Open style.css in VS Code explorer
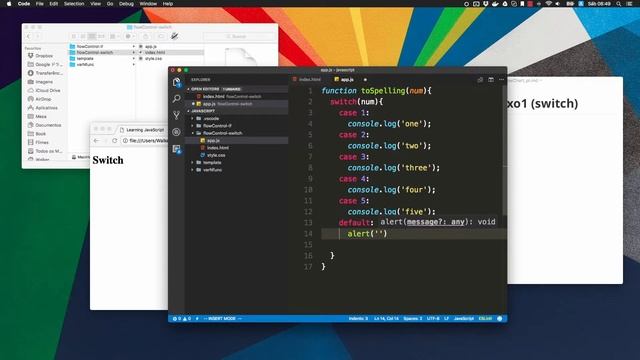 click(216, 155)
